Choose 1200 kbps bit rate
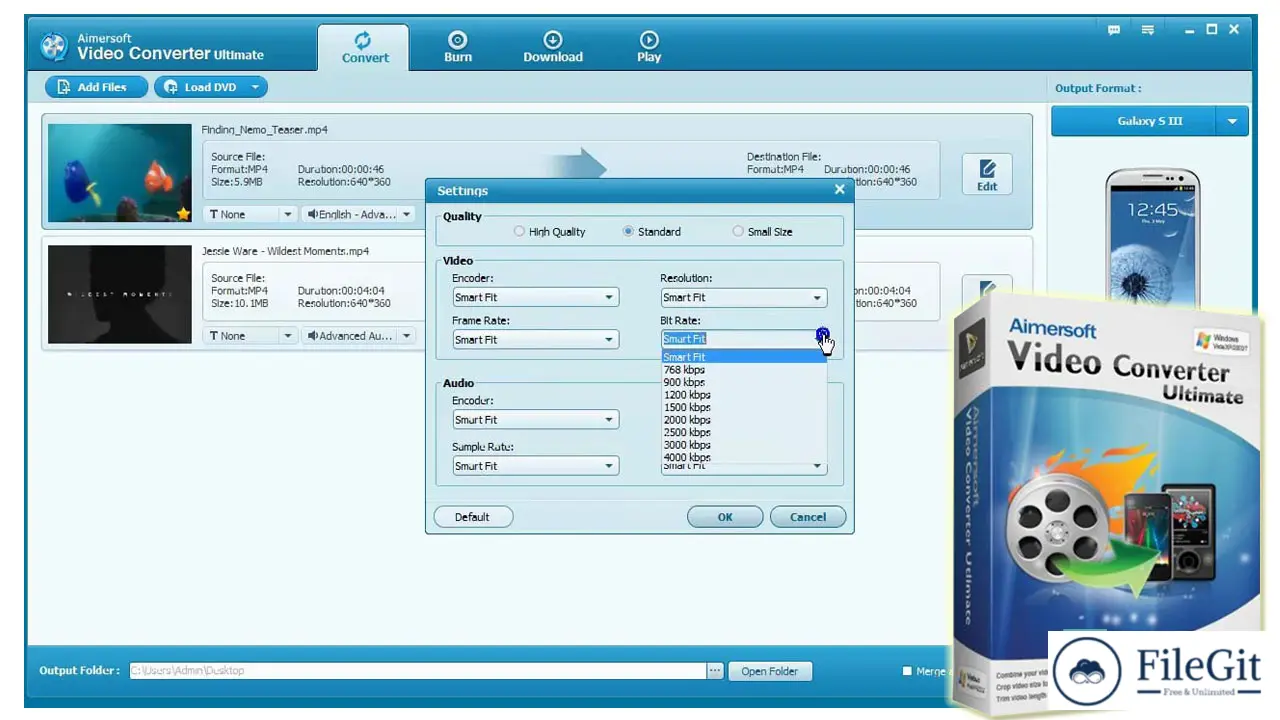Screen dimensions: 1280x720 point(743,395)
